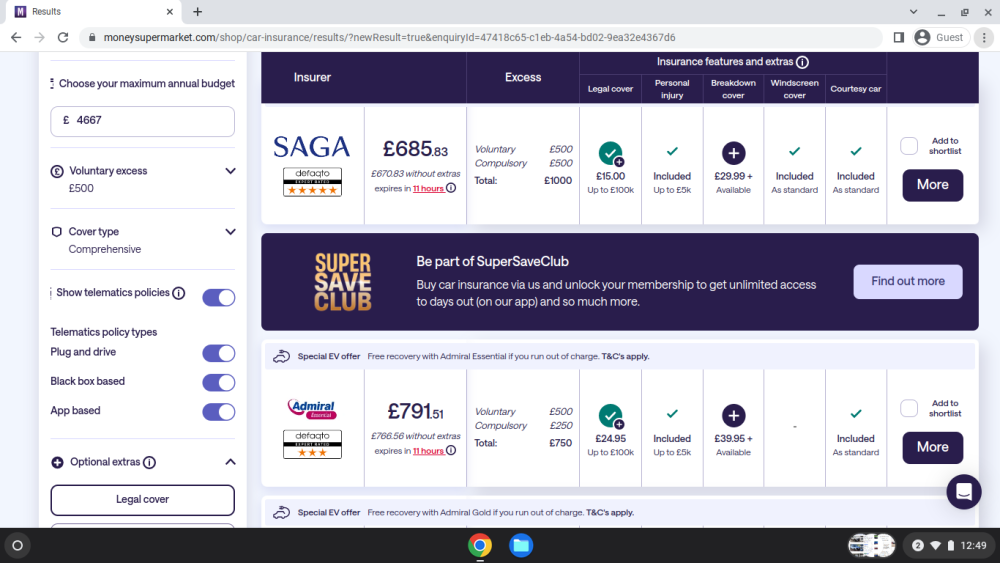Toggle Show telematics policies switch
Screen dimensions: 1000x563
pyautogui.click(x=219, y=297)
